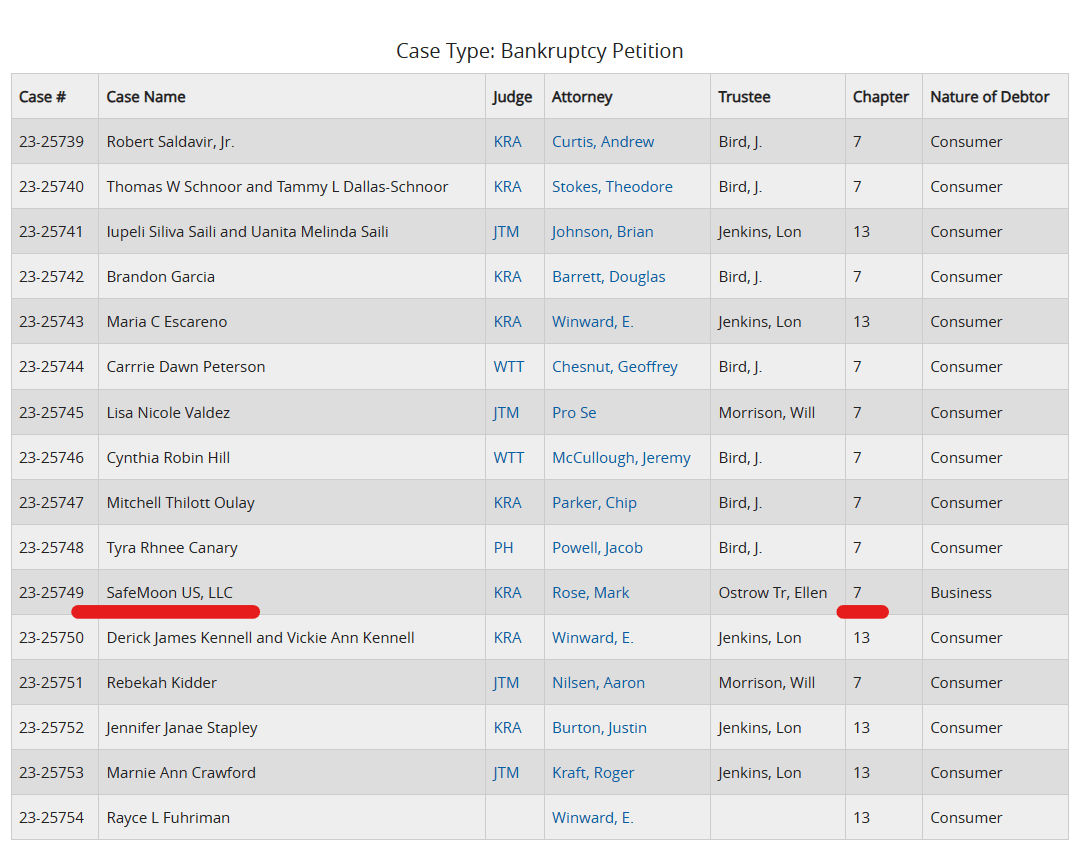Viewport: 1082px width, 855px height.
Task: Open attorney link Burton, Justin
Action: tap(599, 728)
